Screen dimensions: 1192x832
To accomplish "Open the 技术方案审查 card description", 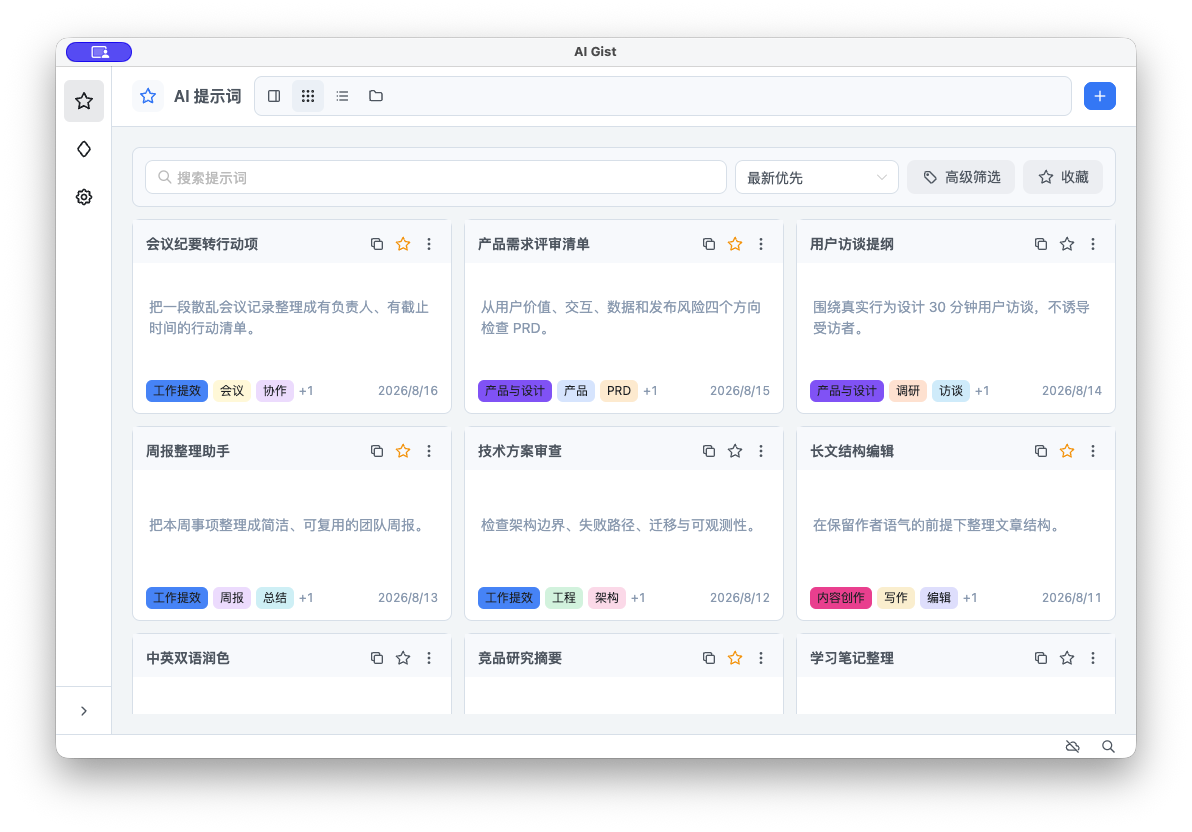I will click(620, 526).
